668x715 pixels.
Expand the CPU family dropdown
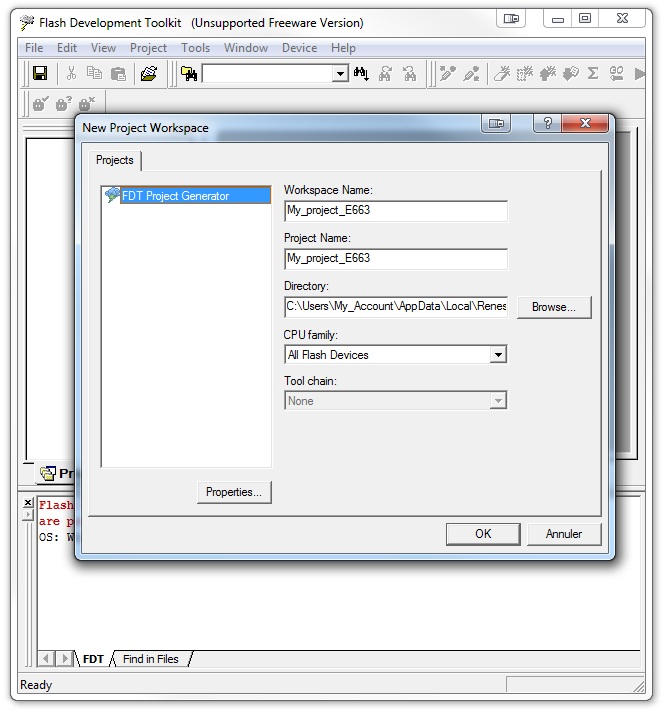[x=498, y=355]
